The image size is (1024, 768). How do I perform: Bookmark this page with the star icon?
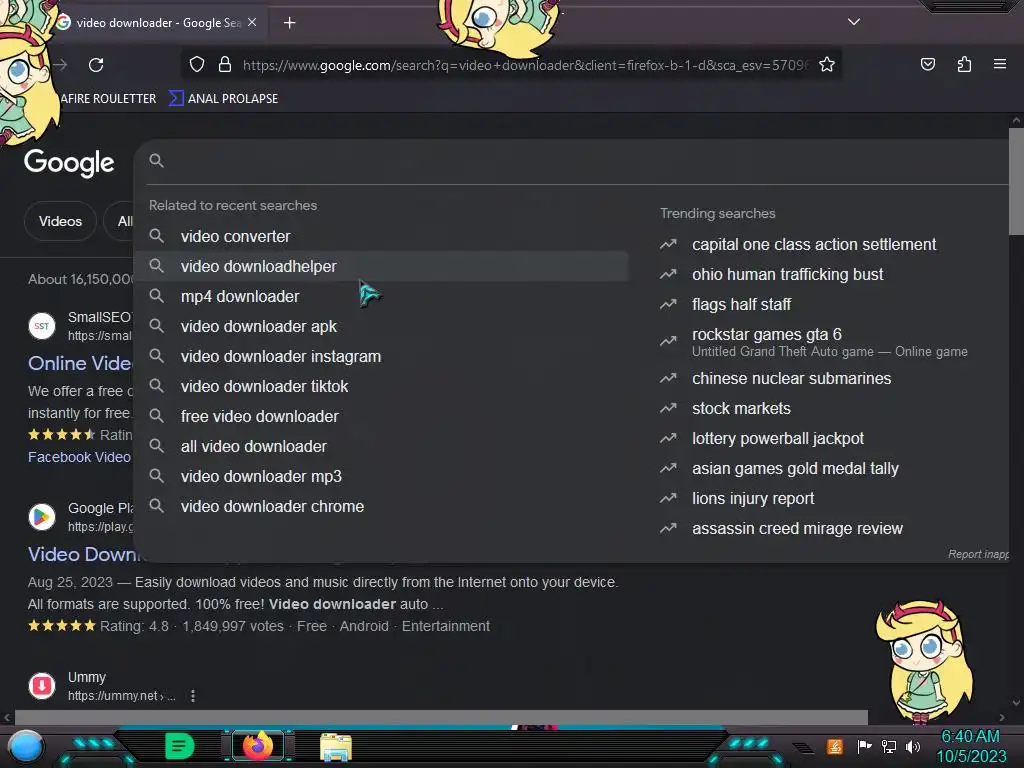point(827,65)
